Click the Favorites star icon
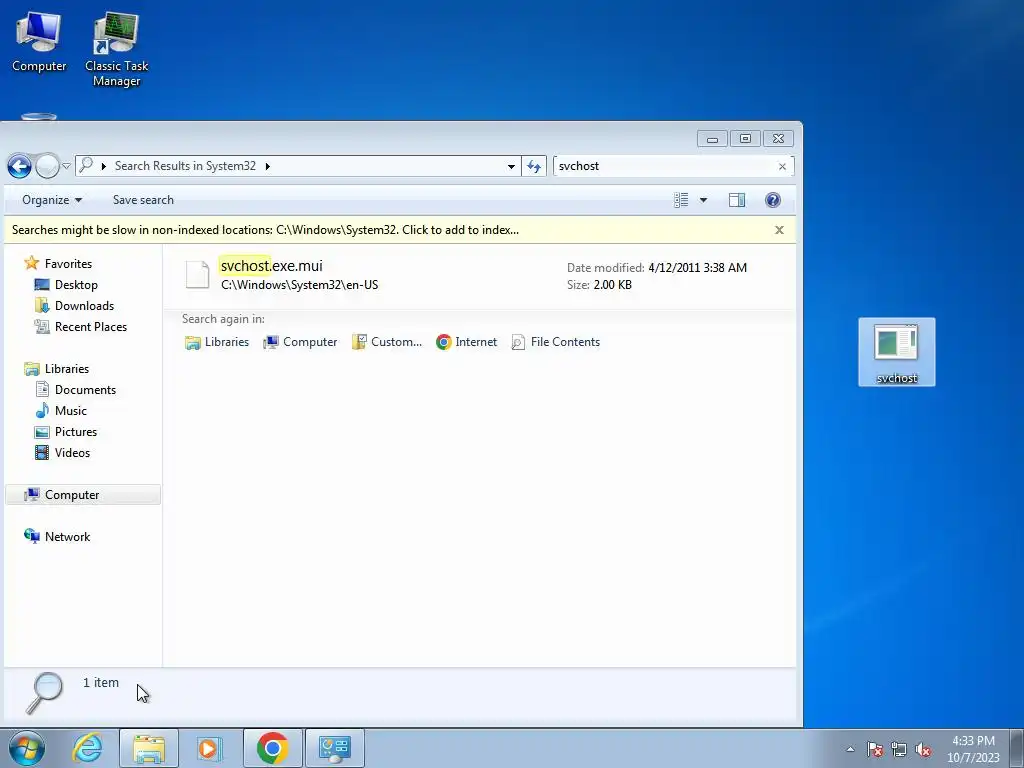This screenshot has height=768, width=1024. coord(31,263)
